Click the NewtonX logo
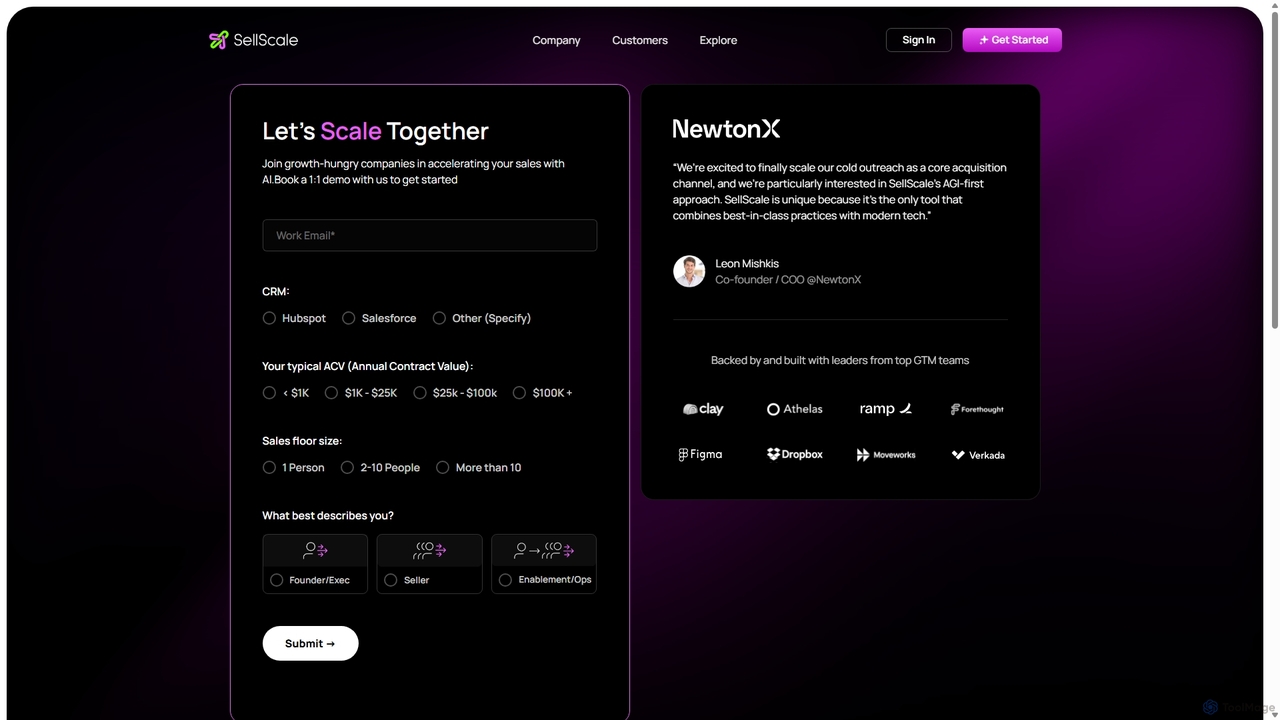This screenshot has height=720, width=1280. click(x=726, y=128)
